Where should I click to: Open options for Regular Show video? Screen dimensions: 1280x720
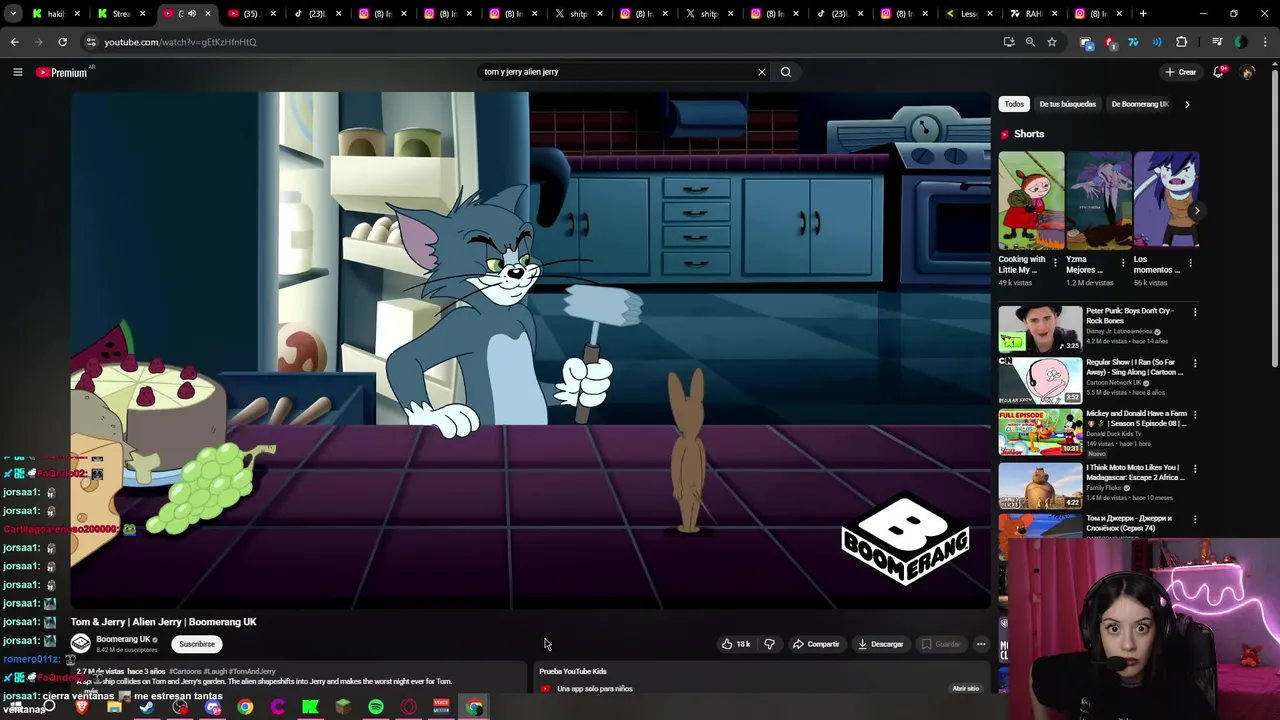point(1194,363)
